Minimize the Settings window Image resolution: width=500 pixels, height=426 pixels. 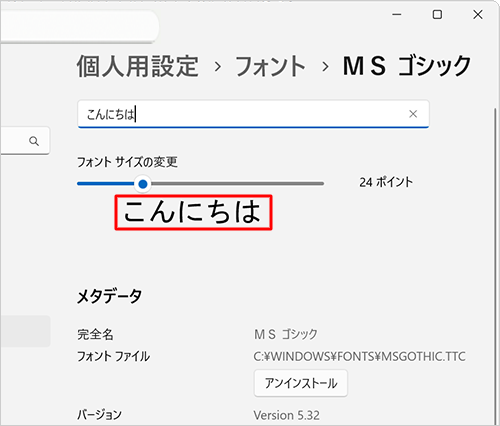coord(397,15)
